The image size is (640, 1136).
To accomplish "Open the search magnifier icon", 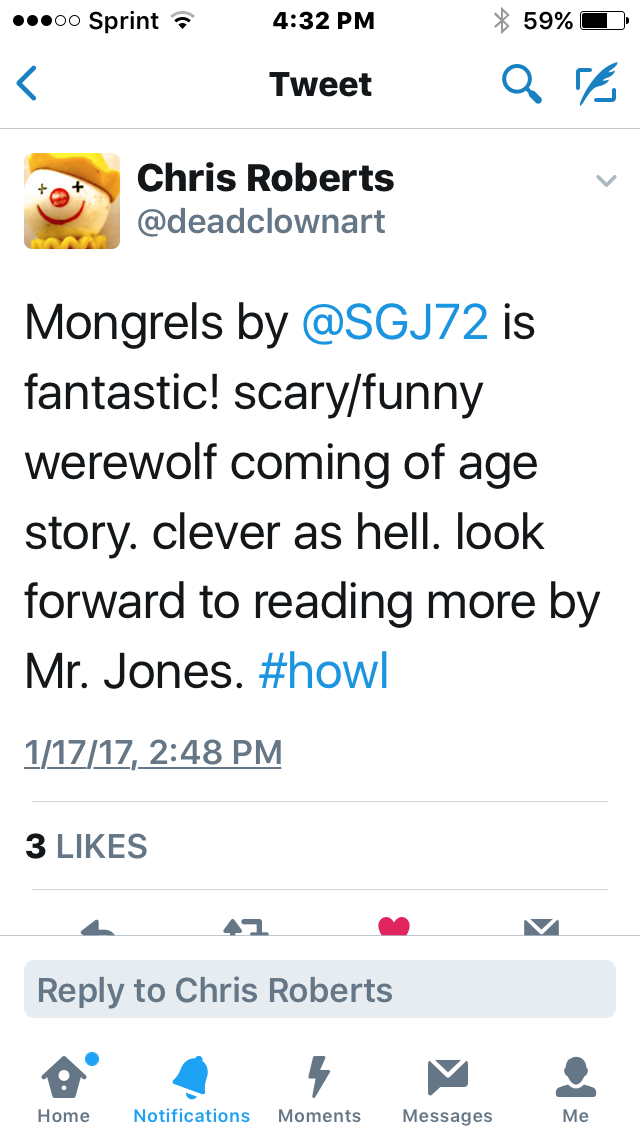I will pyautogui.click(x=521, y=85).
